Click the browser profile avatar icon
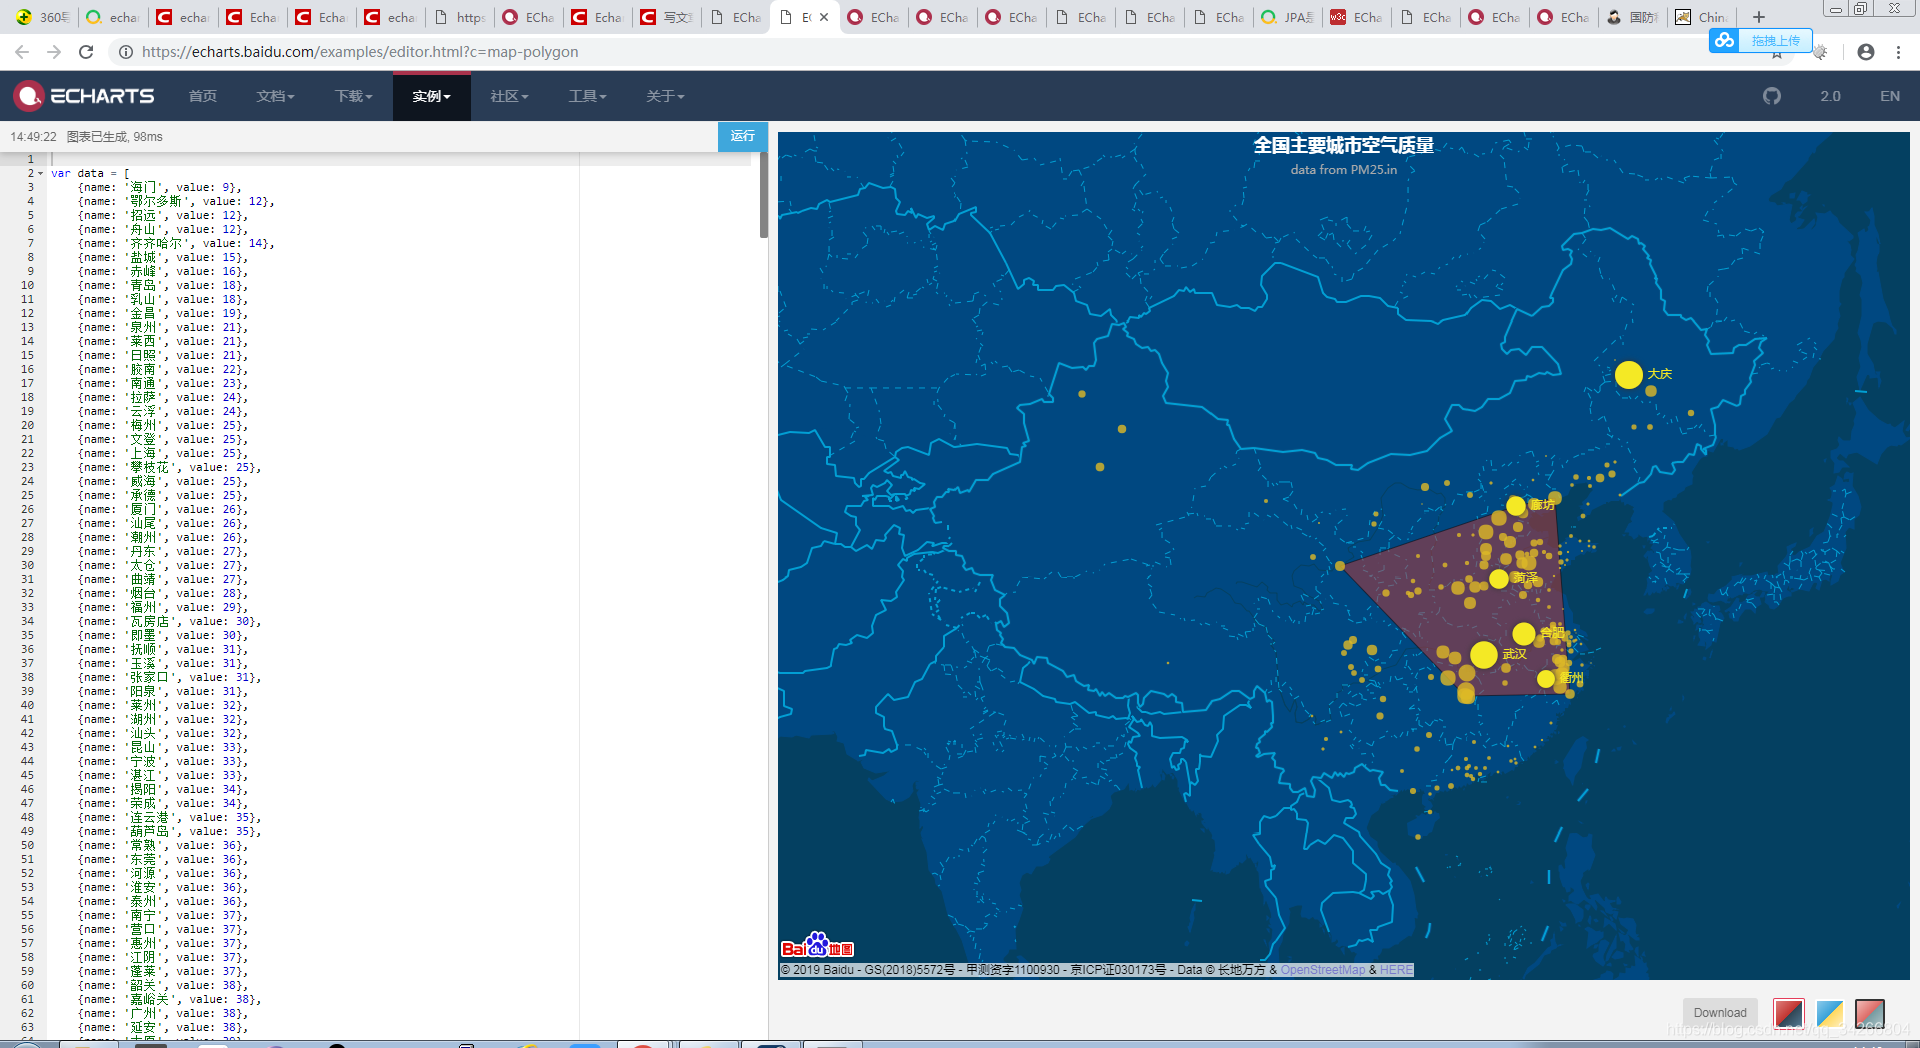Viewport: 1920px width, 1048px height. (1866, 52)
